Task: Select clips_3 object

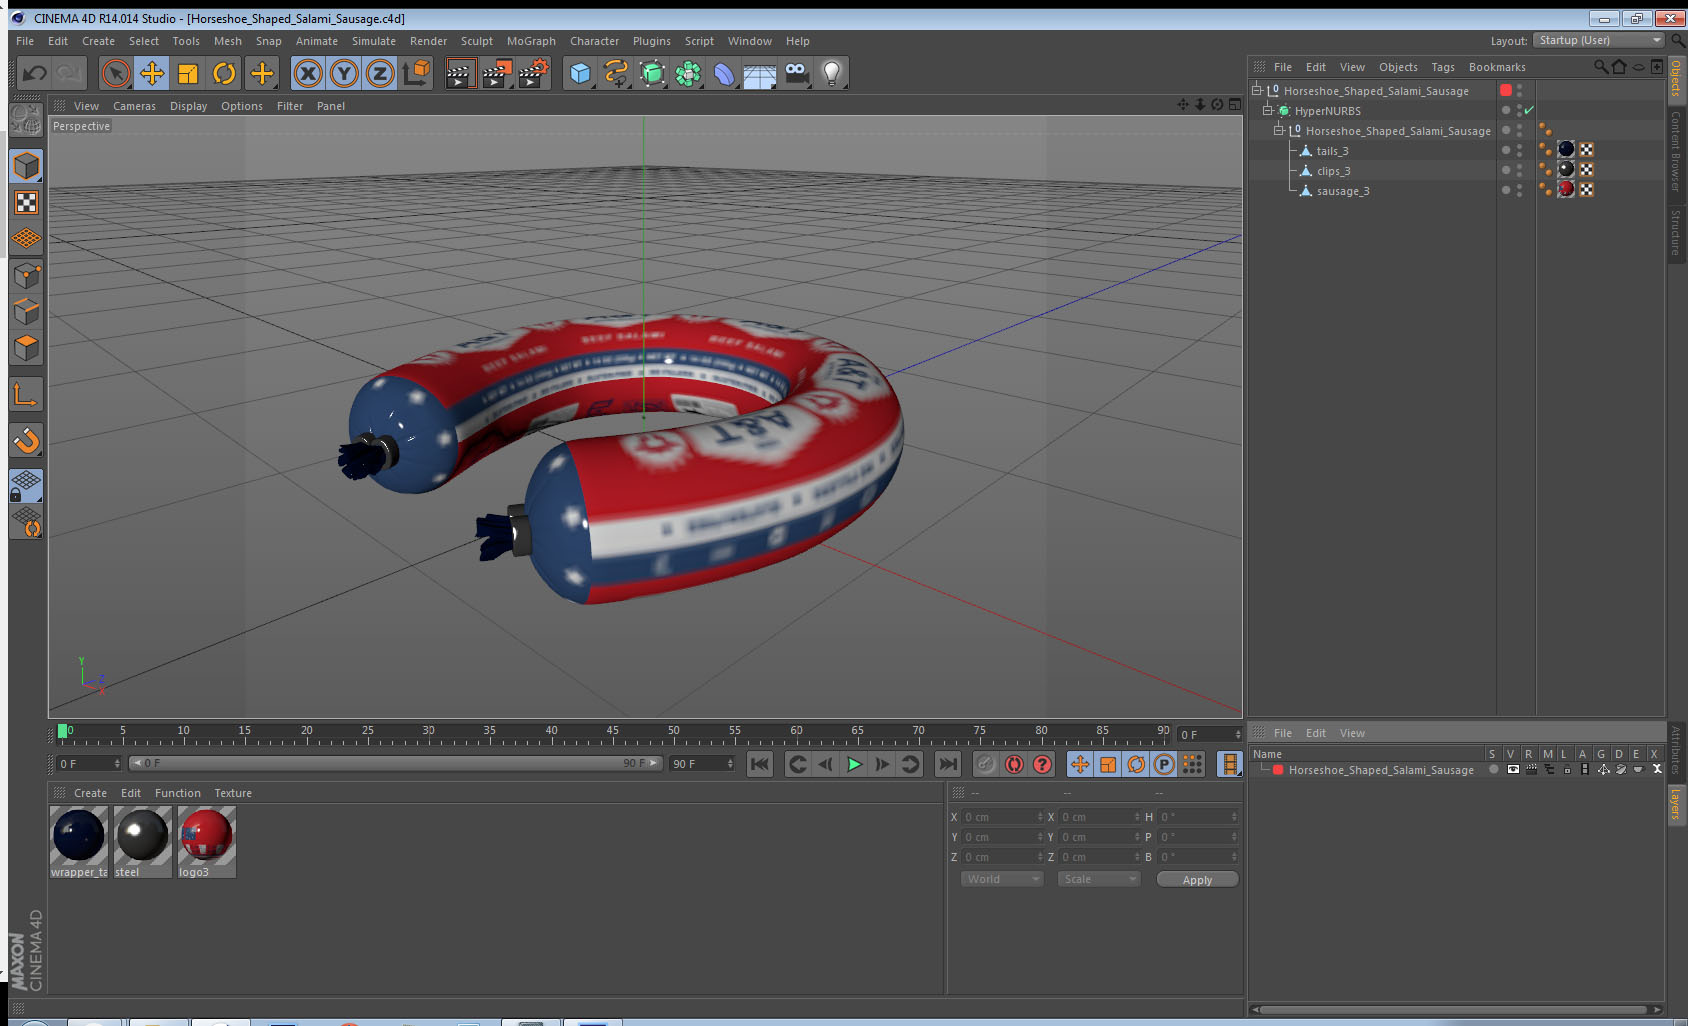Action: 1333,171
